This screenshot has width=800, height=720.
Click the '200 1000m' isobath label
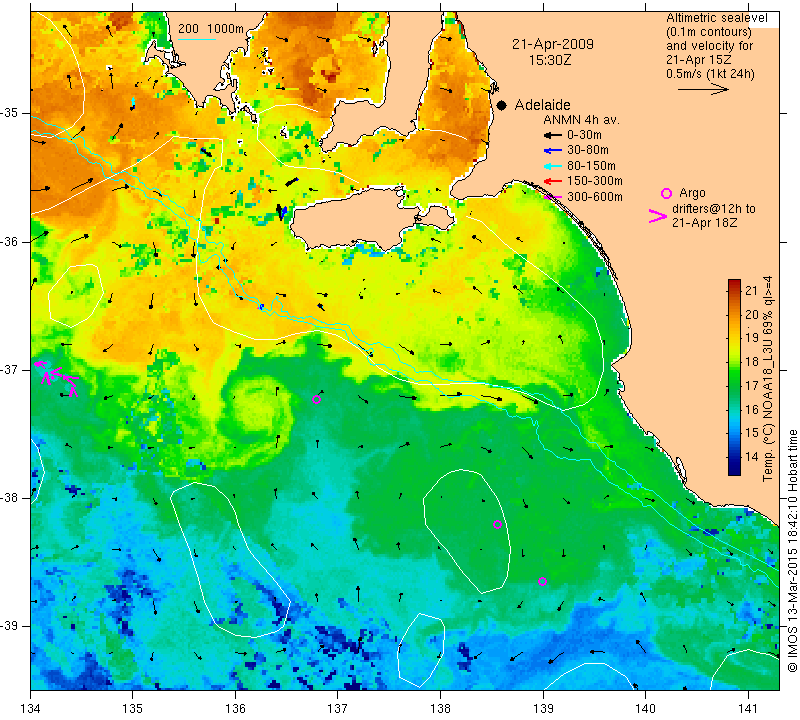tap(211, 29)
